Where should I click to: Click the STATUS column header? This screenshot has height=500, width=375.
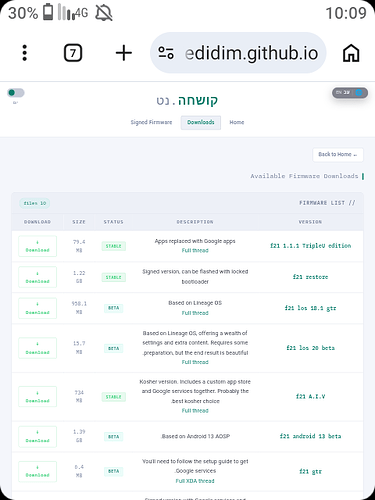pos(114,222)
